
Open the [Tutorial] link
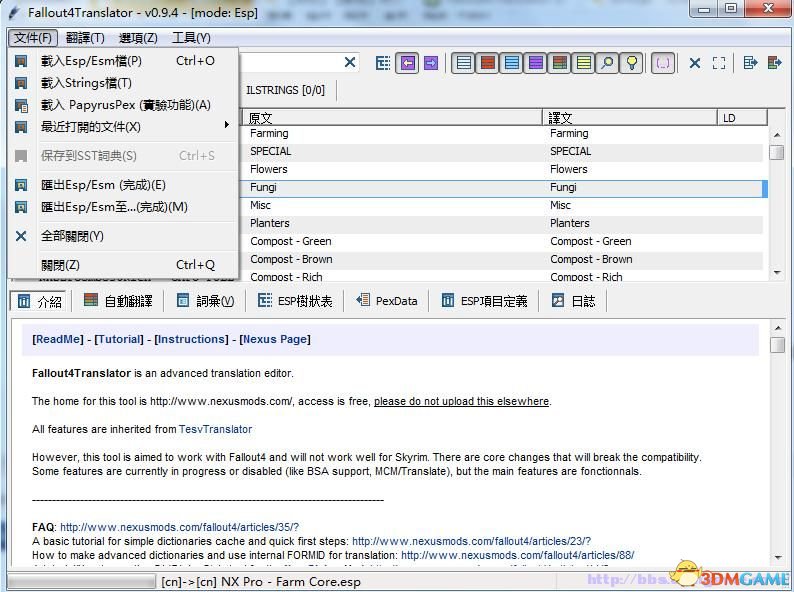coord(119,339)
